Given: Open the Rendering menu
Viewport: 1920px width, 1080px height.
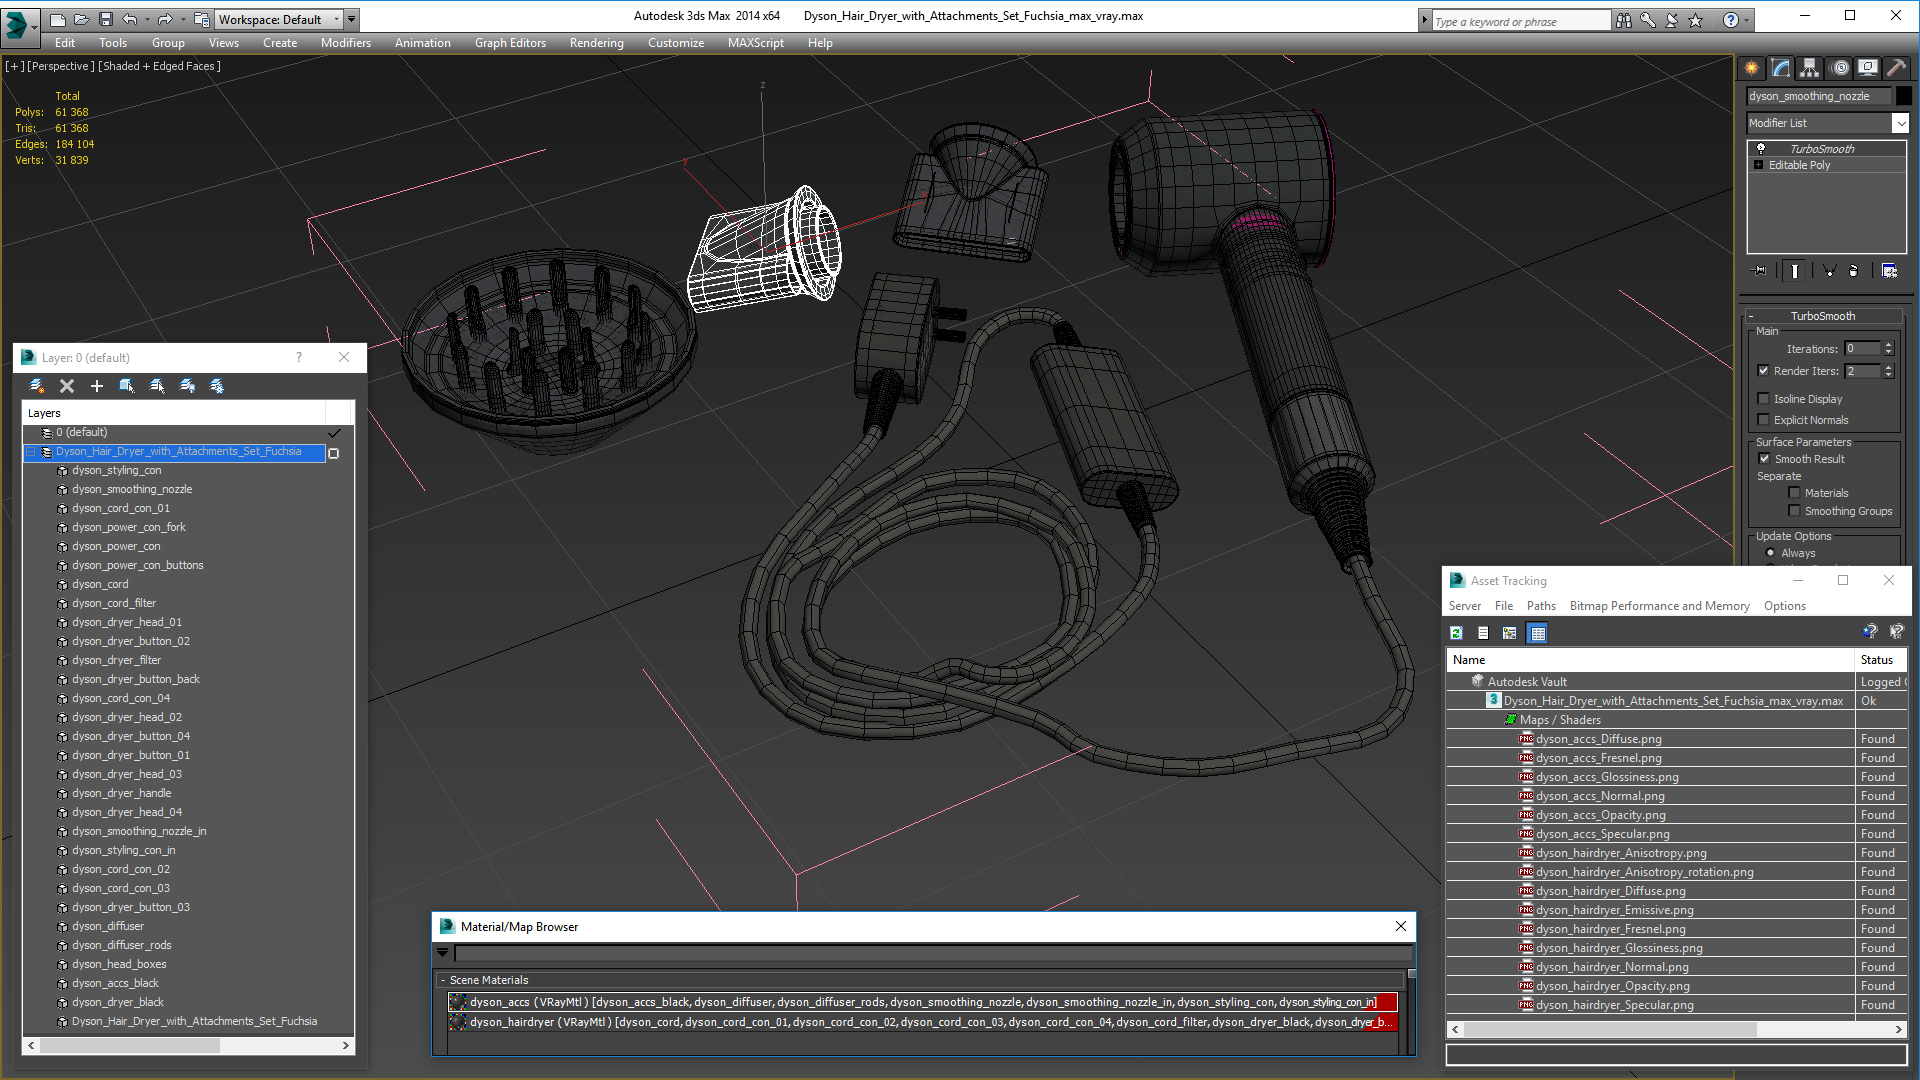Looking at the screenshot, I should pyautogui.click(x=596, y=43).
